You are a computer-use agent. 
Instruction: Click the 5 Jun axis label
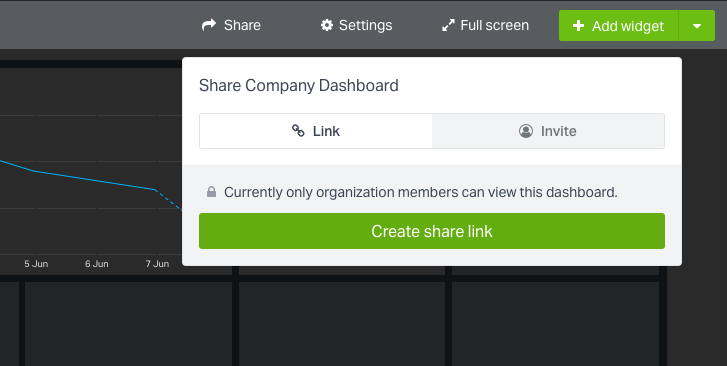coord(36,263)
